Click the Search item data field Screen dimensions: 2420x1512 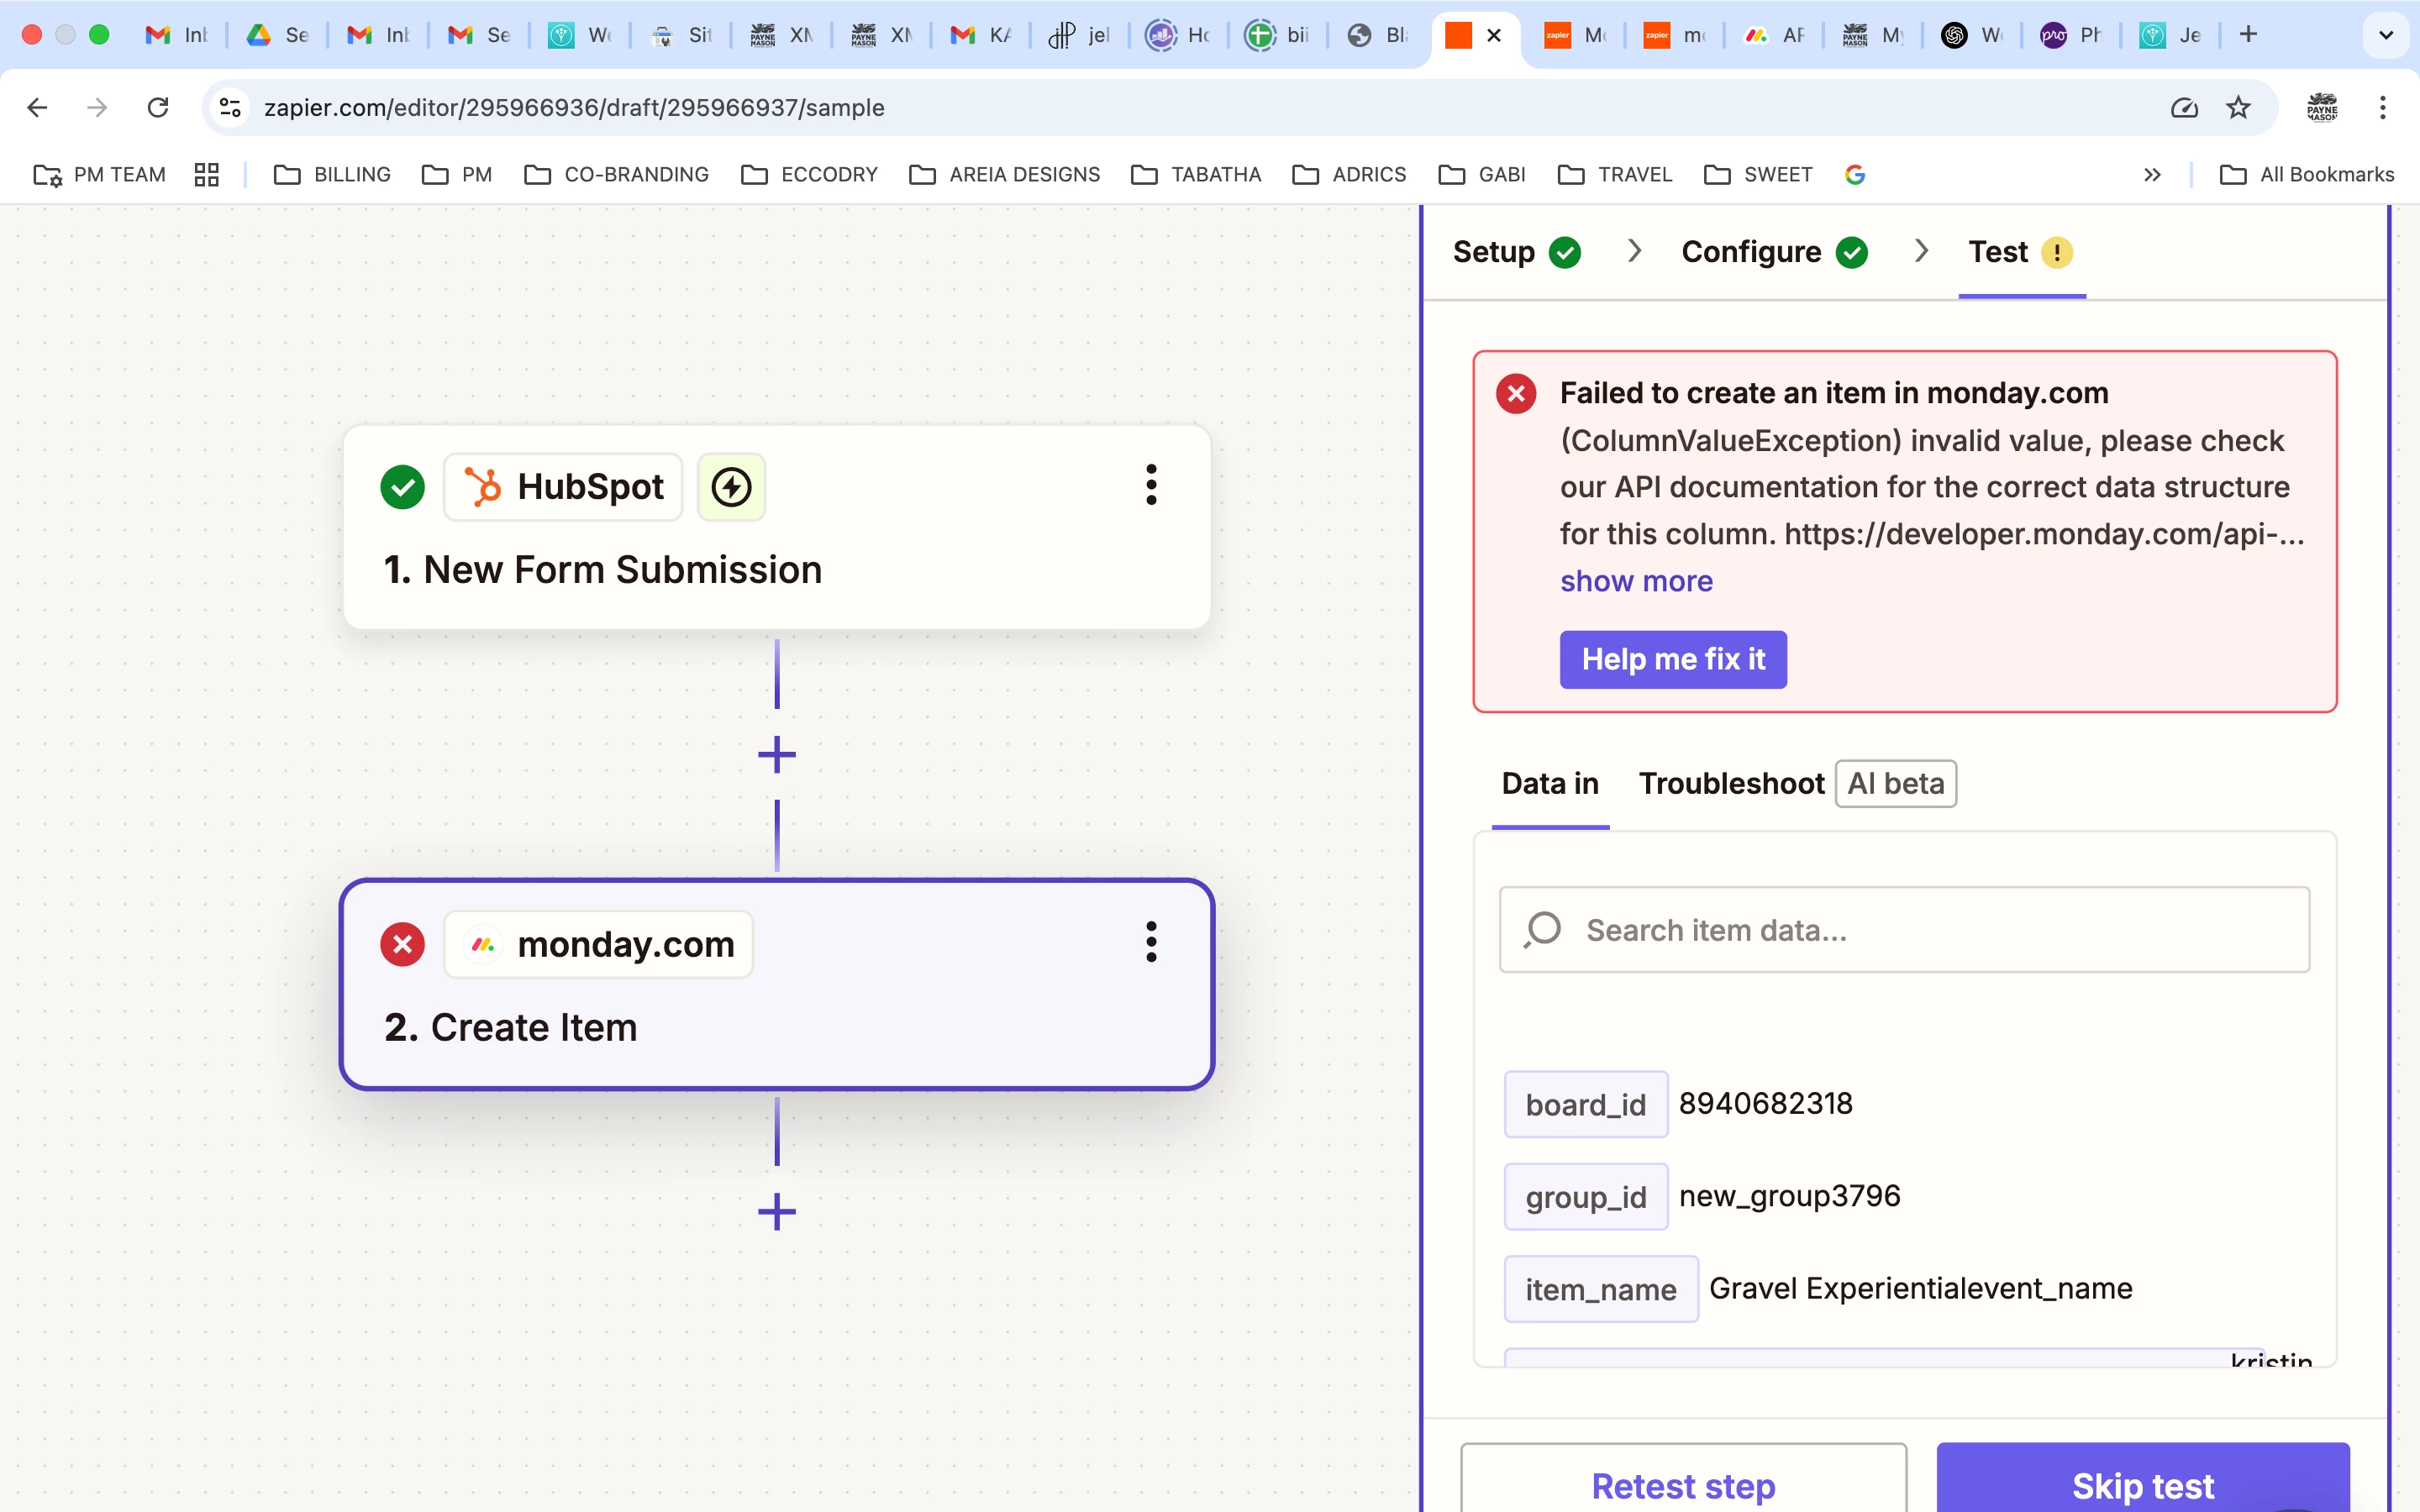pyautogui.click(x=1904, y=929)
